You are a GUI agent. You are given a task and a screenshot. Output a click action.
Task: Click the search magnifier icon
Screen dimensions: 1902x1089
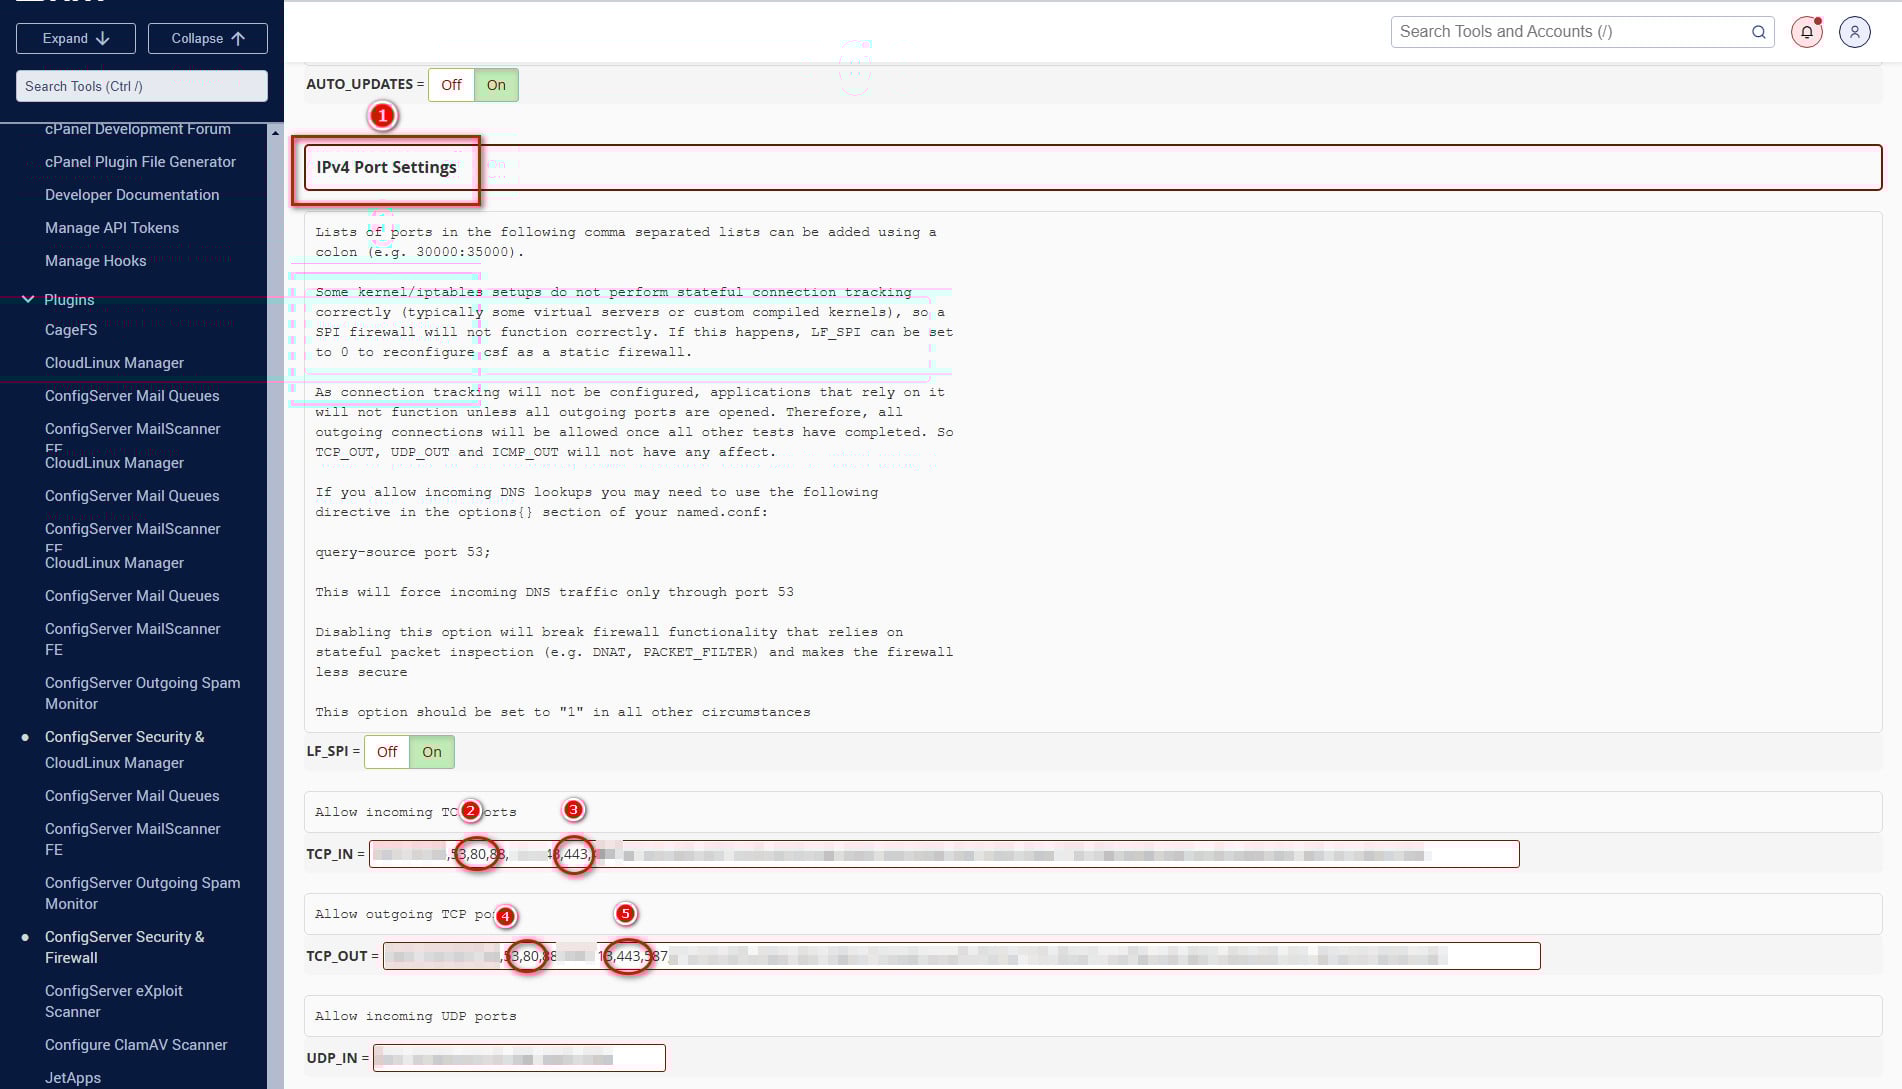[x=1758, y=32]
